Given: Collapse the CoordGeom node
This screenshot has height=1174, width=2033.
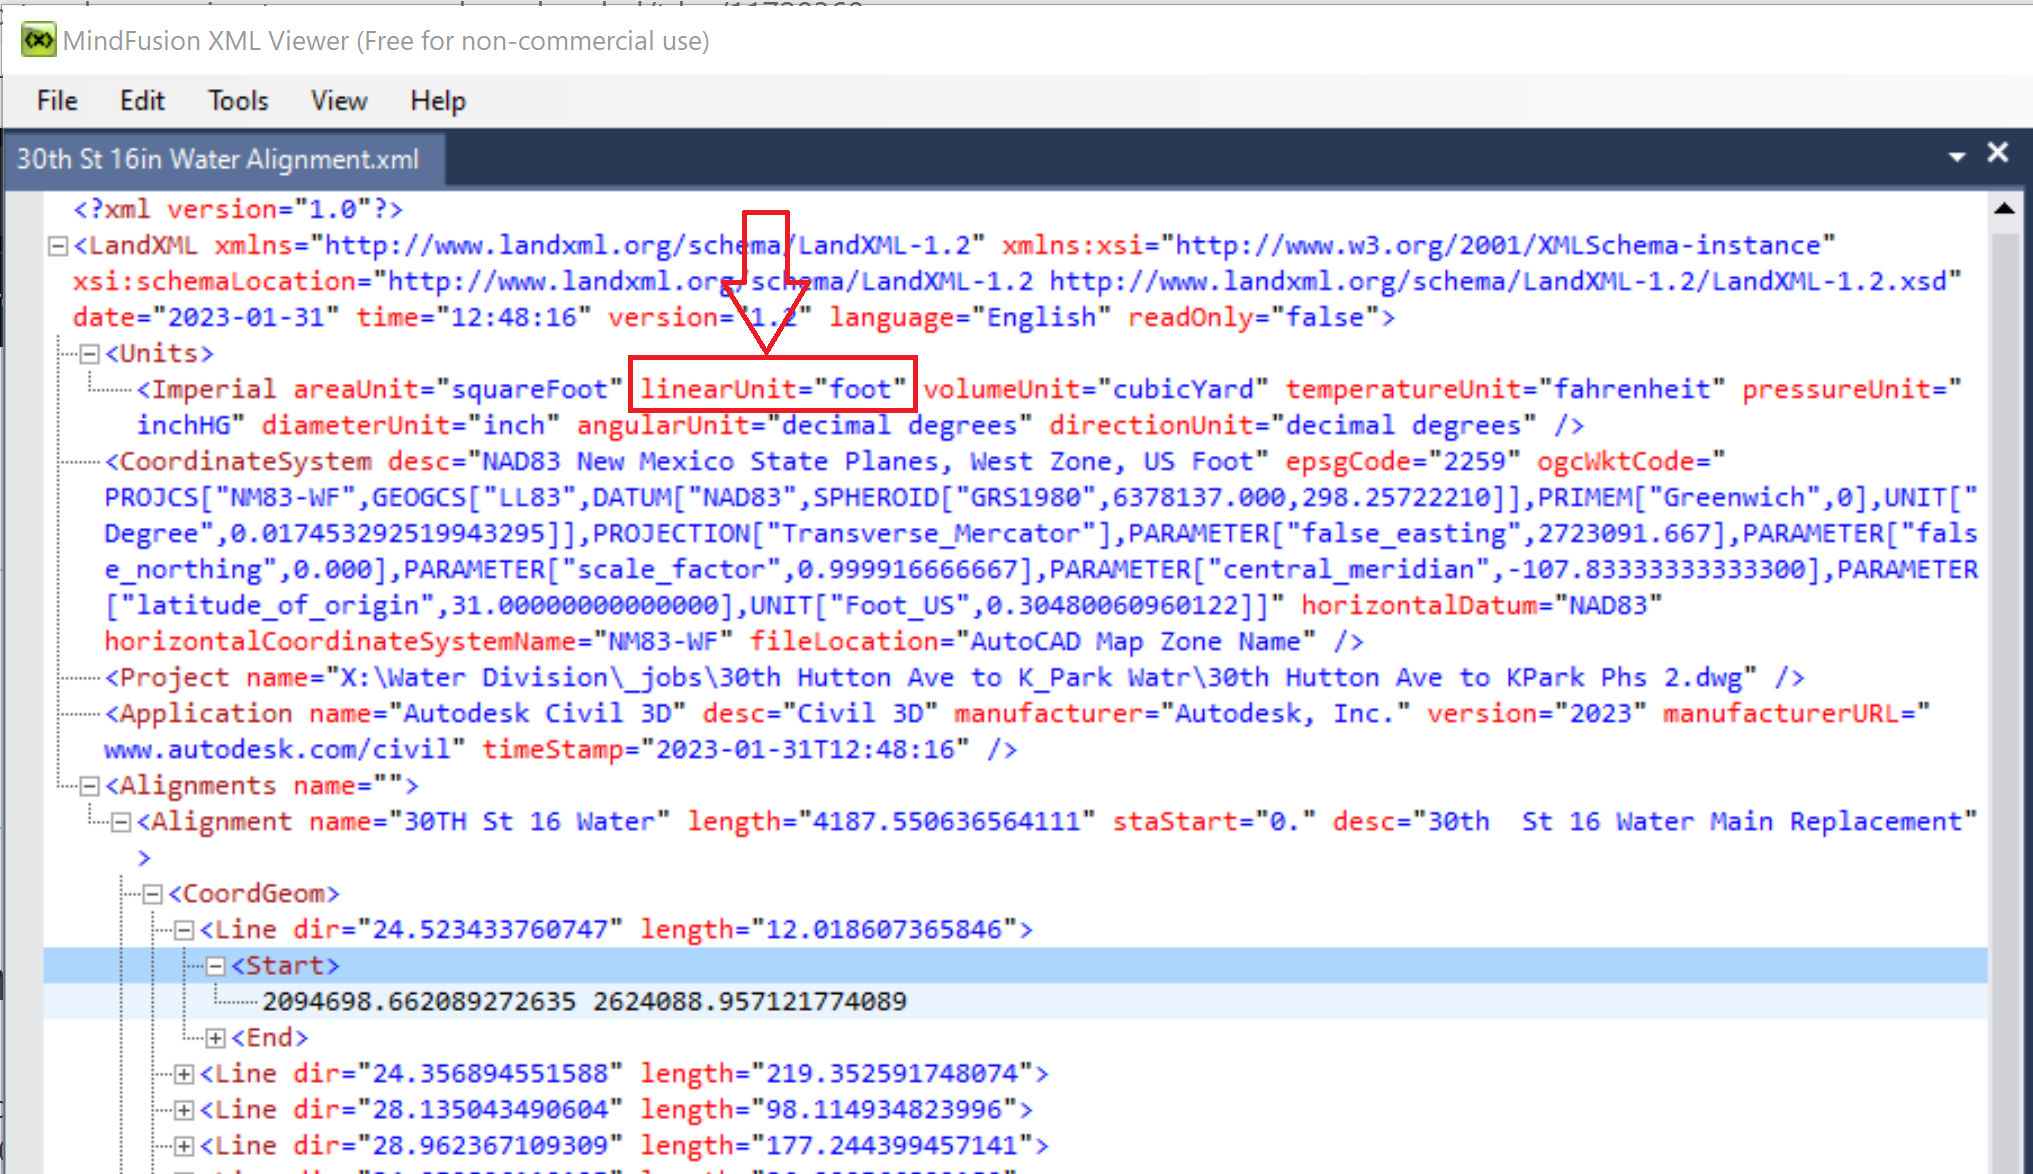Looking at the screenshot, I should coord(152,893).
